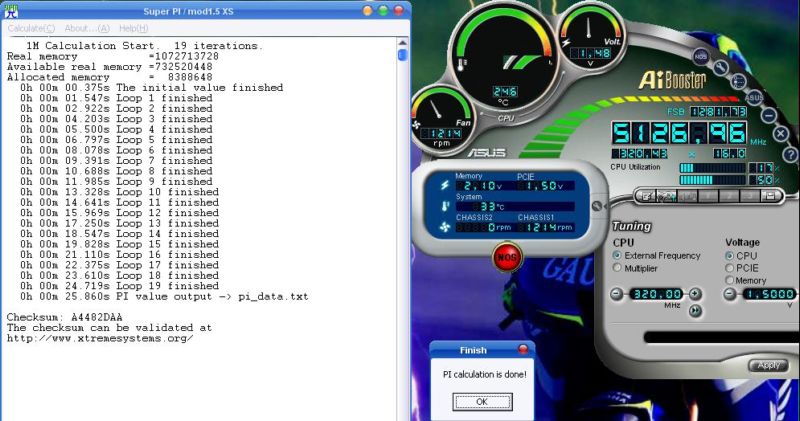Click the CHASSIS1 1214rpm reading

[x=545, y=227]
